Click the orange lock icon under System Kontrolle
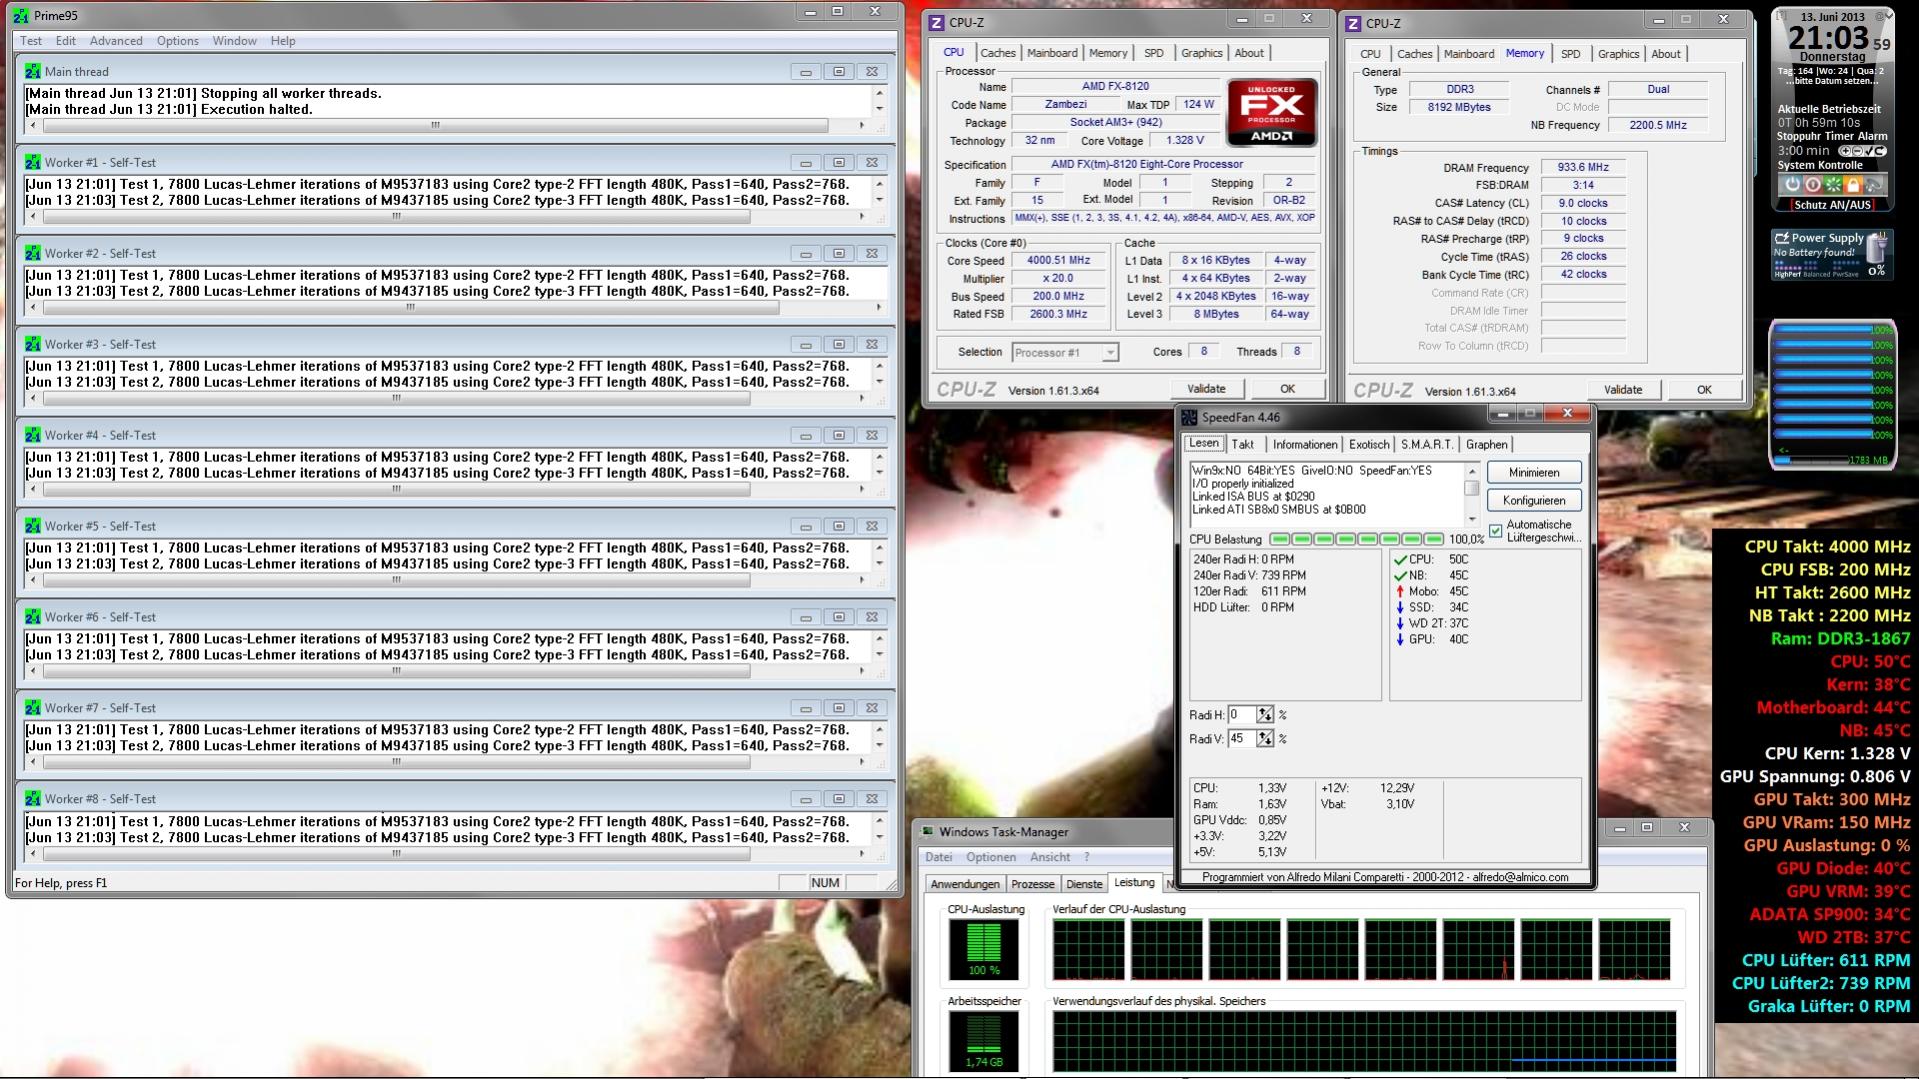 click(1853, 185)
